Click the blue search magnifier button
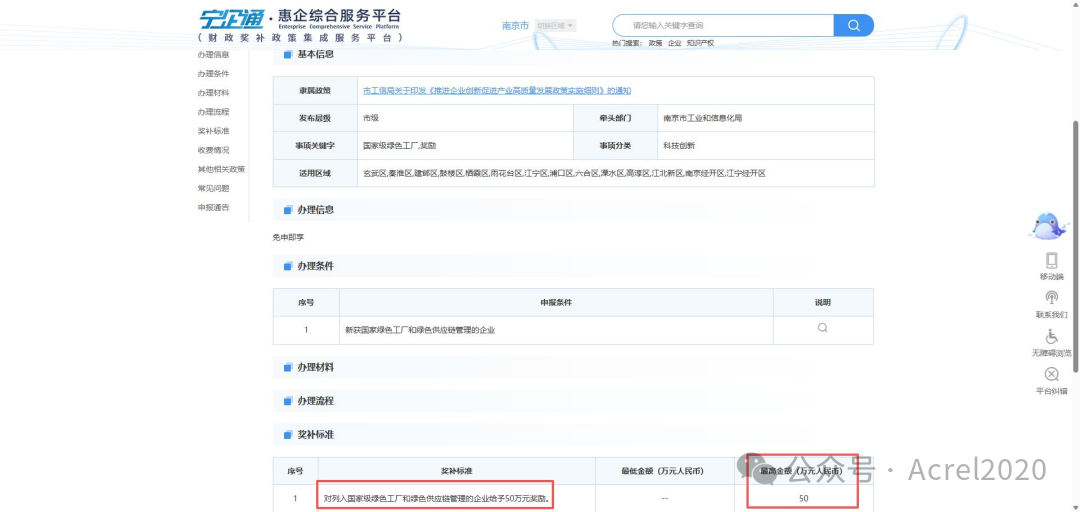The height and width of the screenshot is (512, 1080). coord(853,25)
